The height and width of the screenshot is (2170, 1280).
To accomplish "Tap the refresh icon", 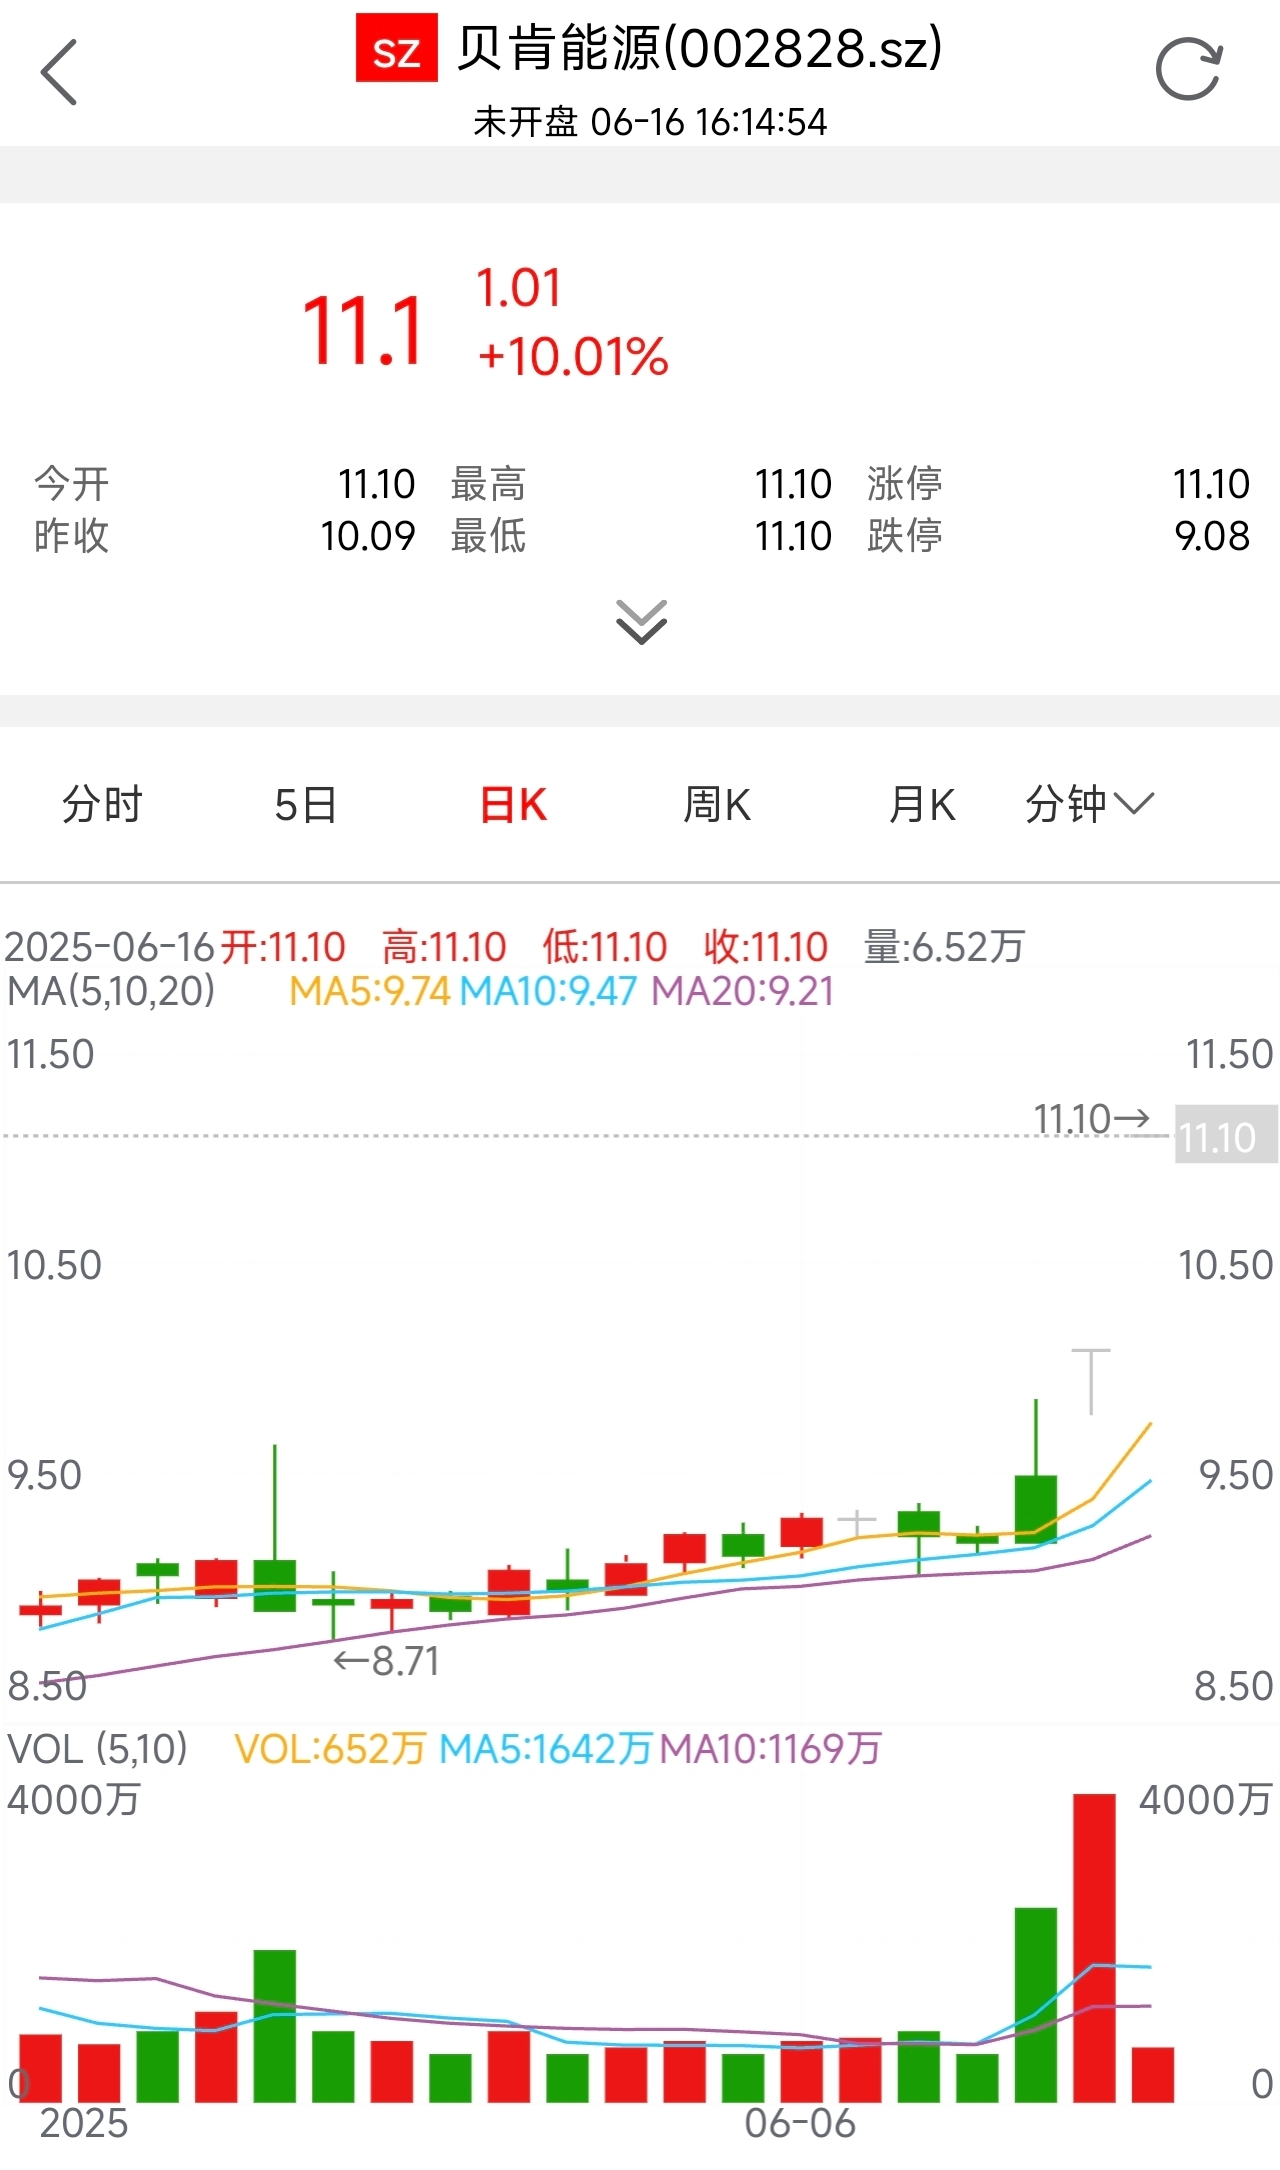I will pos(1189,70).
